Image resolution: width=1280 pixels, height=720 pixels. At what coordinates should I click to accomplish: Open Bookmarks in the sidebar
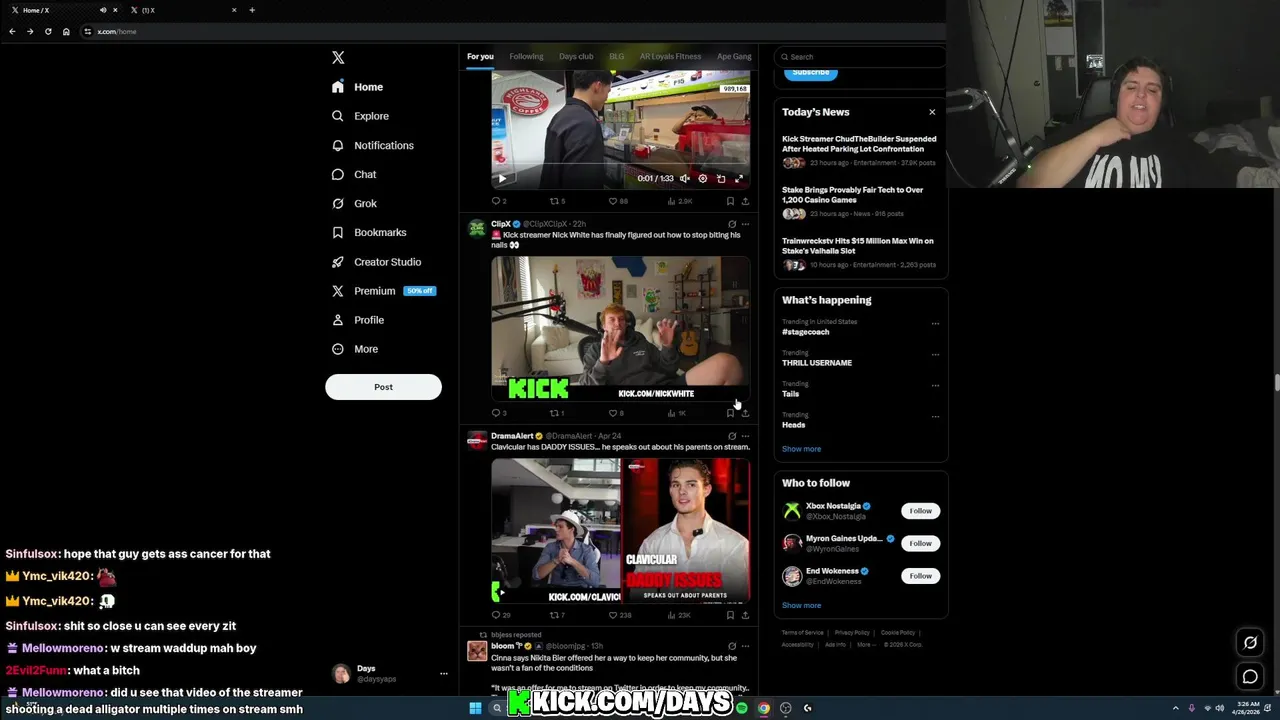[369, 232]
